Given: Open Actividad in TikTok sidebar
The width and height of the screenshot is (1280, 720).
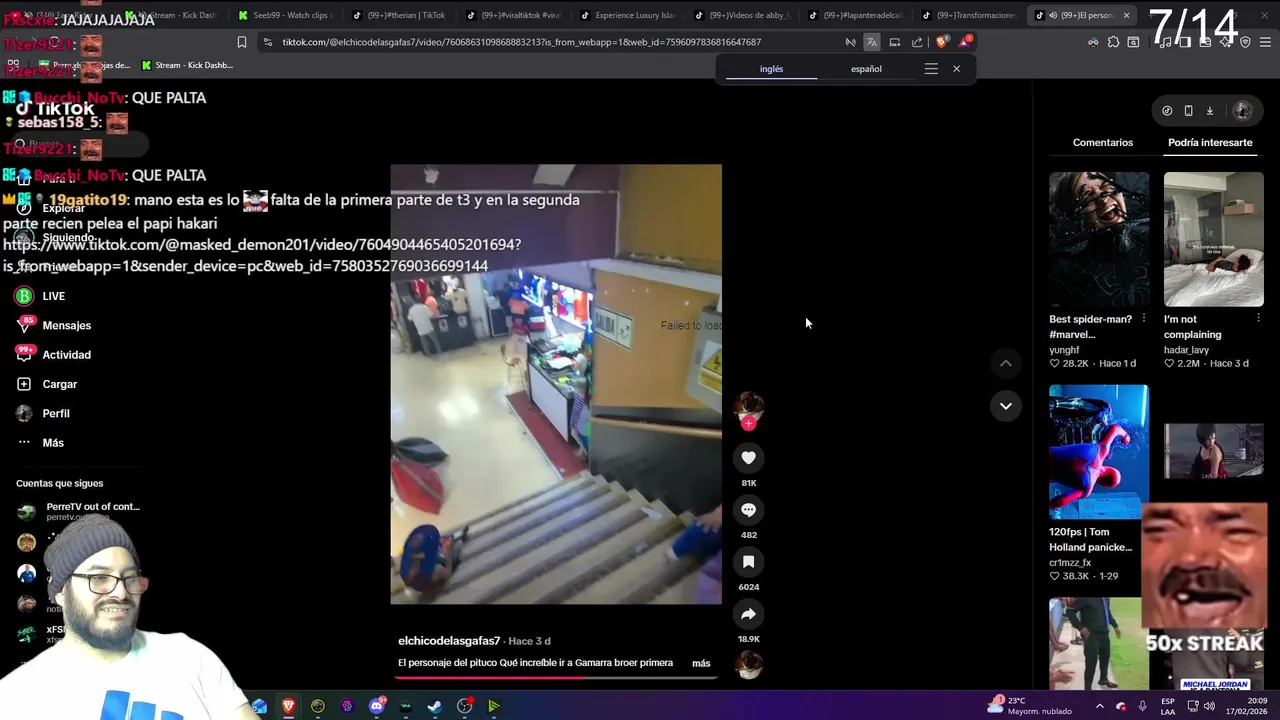Looking at the screenshot, I should (66, 355).
